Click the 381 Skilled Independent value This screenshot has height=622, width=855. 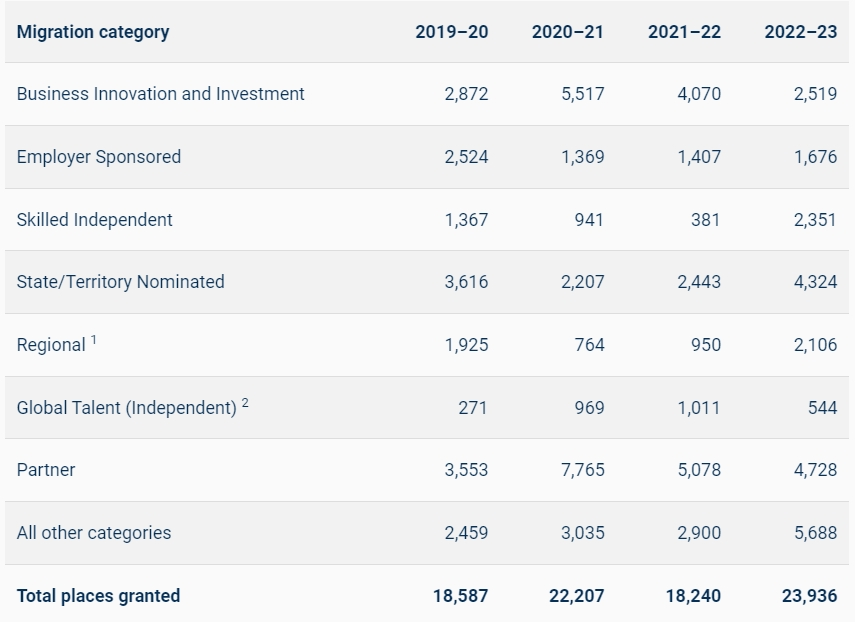click(705, 220)
